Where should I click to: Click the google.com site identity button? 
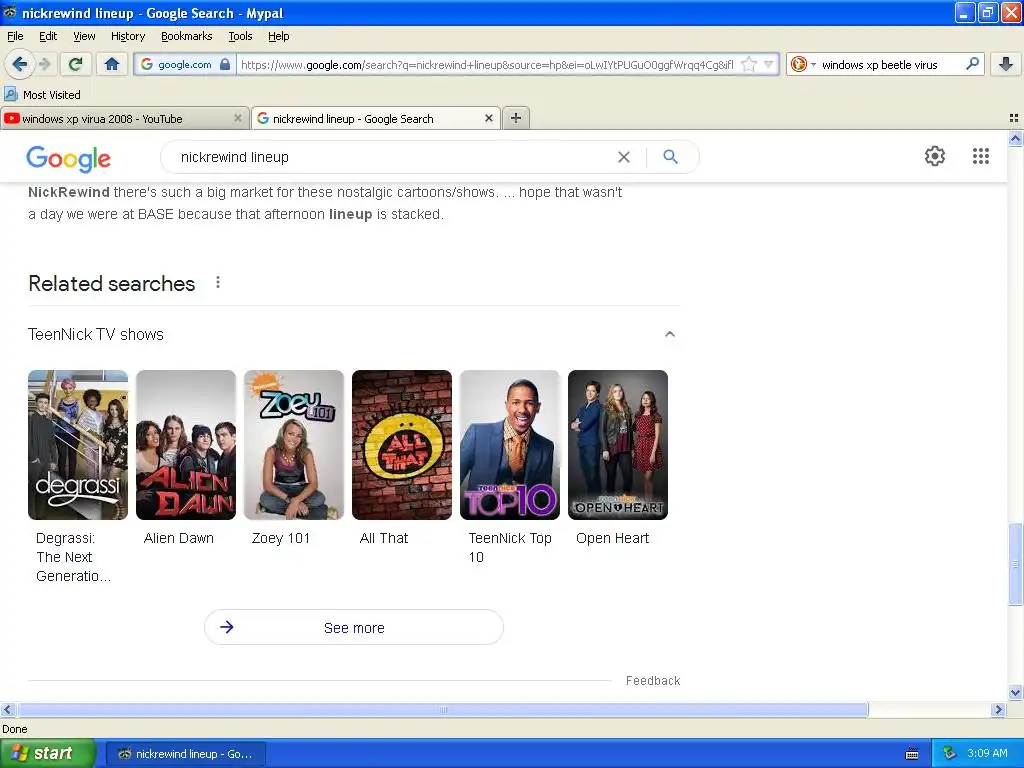coord(185,64)
